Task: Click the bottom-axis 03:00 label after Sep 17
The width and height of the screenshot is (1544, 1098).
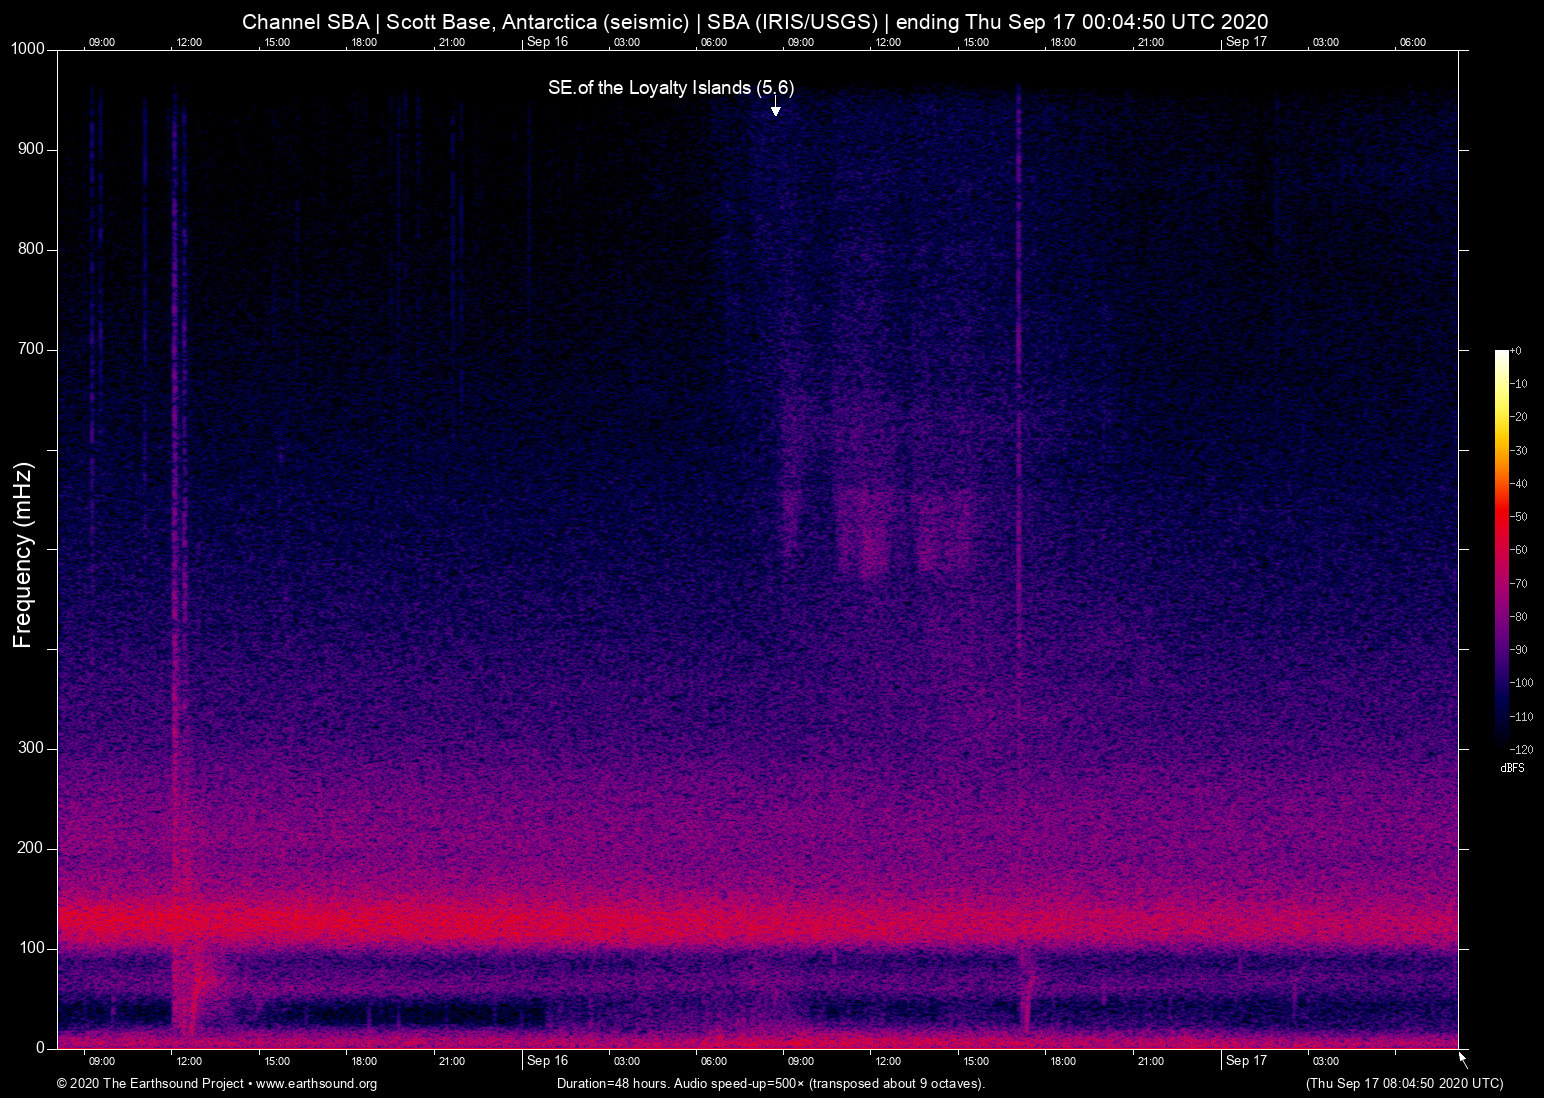Action: pos(1325,1061)
